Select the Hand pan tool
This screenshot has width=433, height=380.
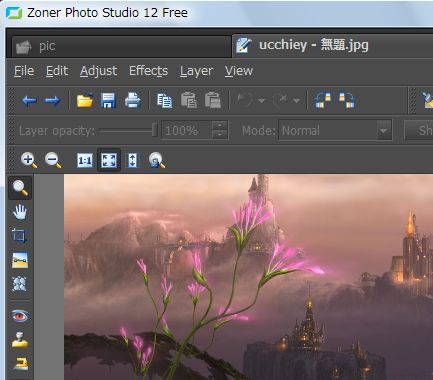click(x=20, y=212)
